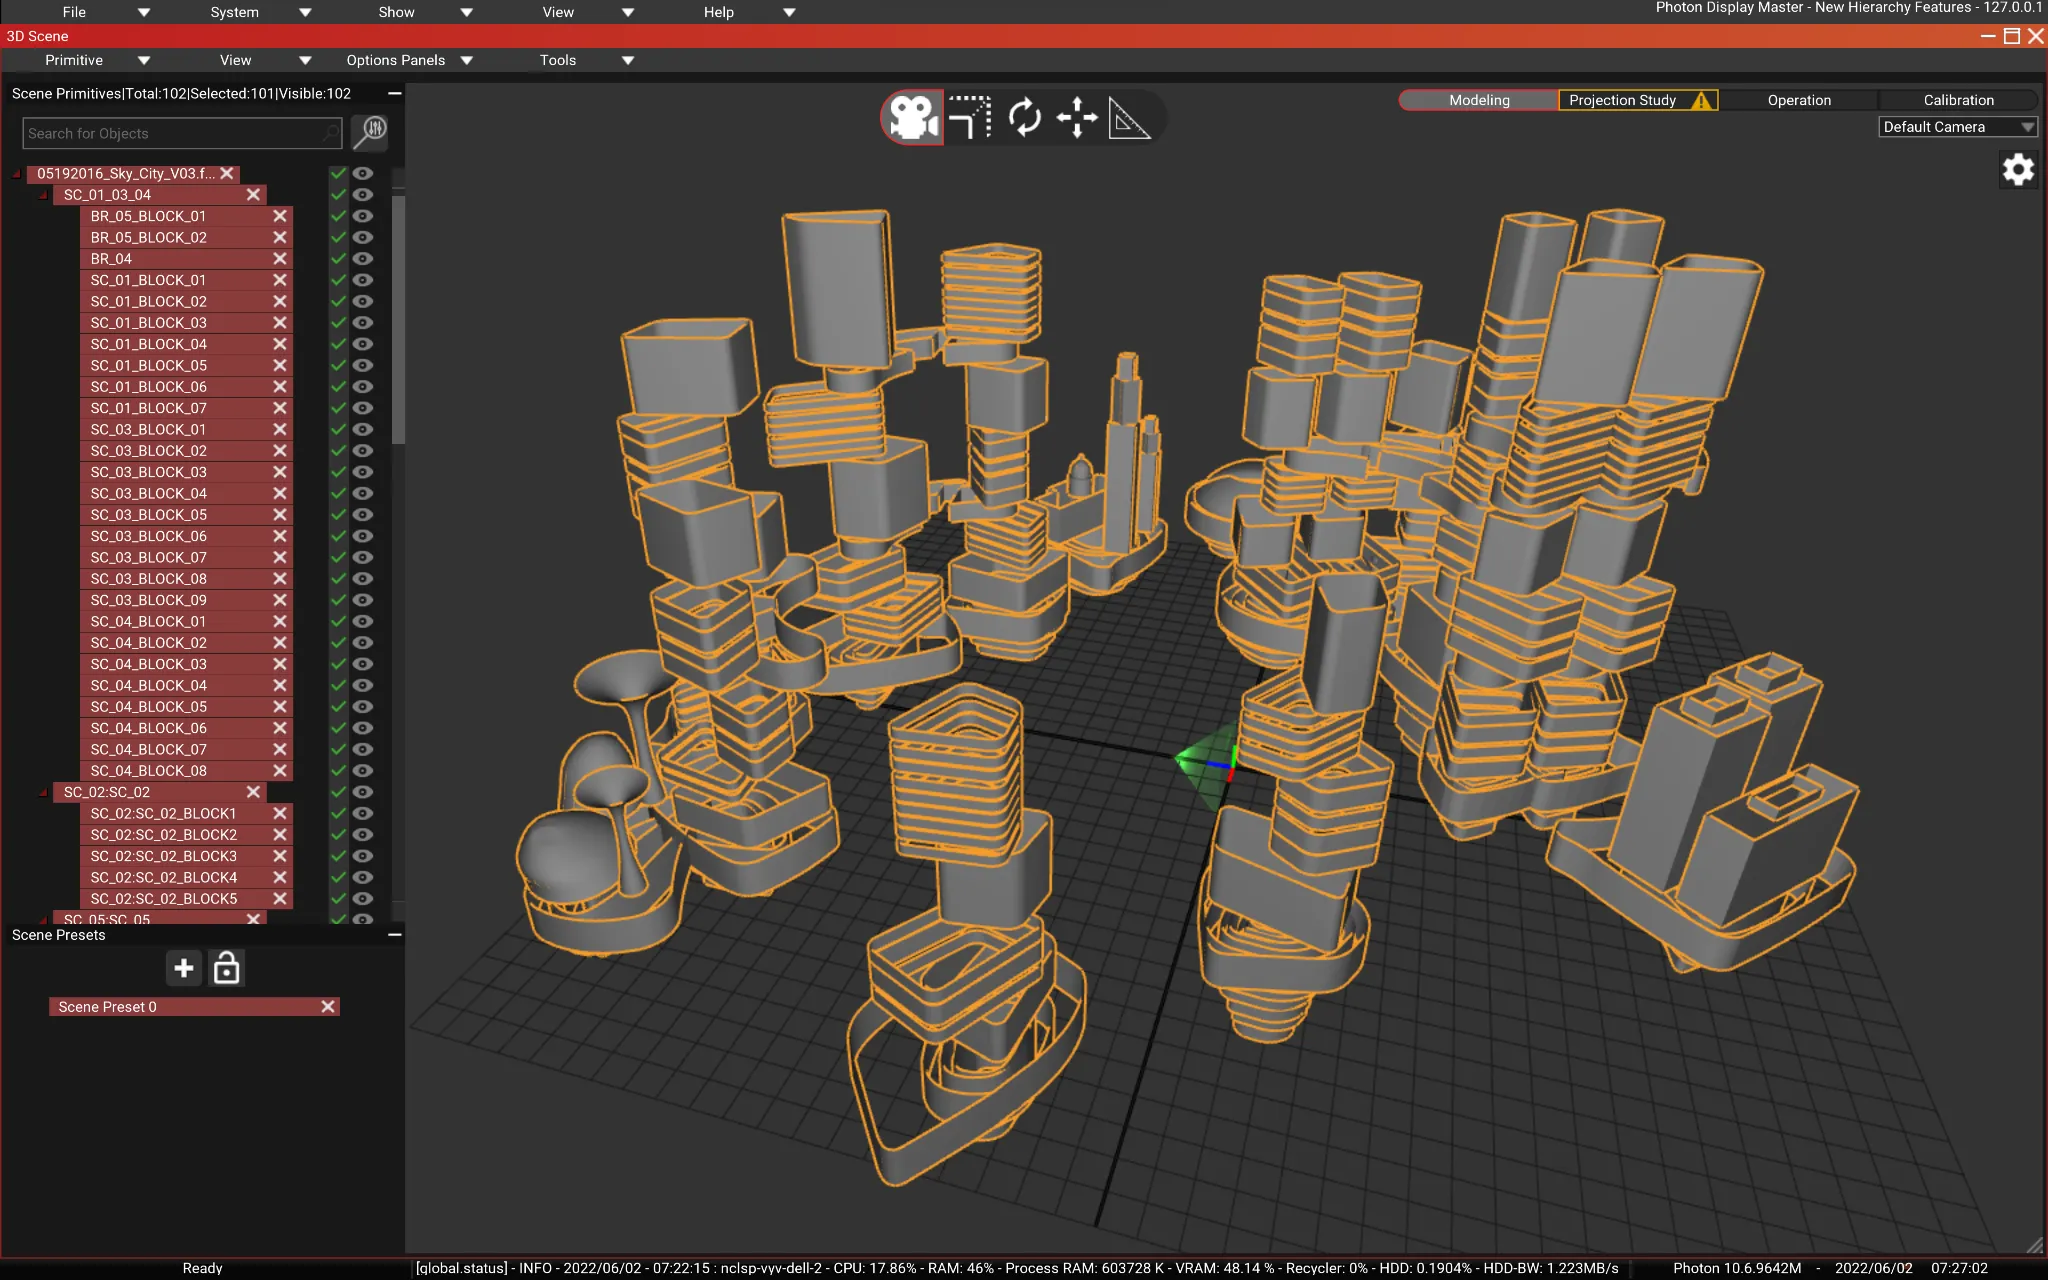
Task: Toggle checkmark for SC_04_BLOCK_08
Action: pos(339,771)
